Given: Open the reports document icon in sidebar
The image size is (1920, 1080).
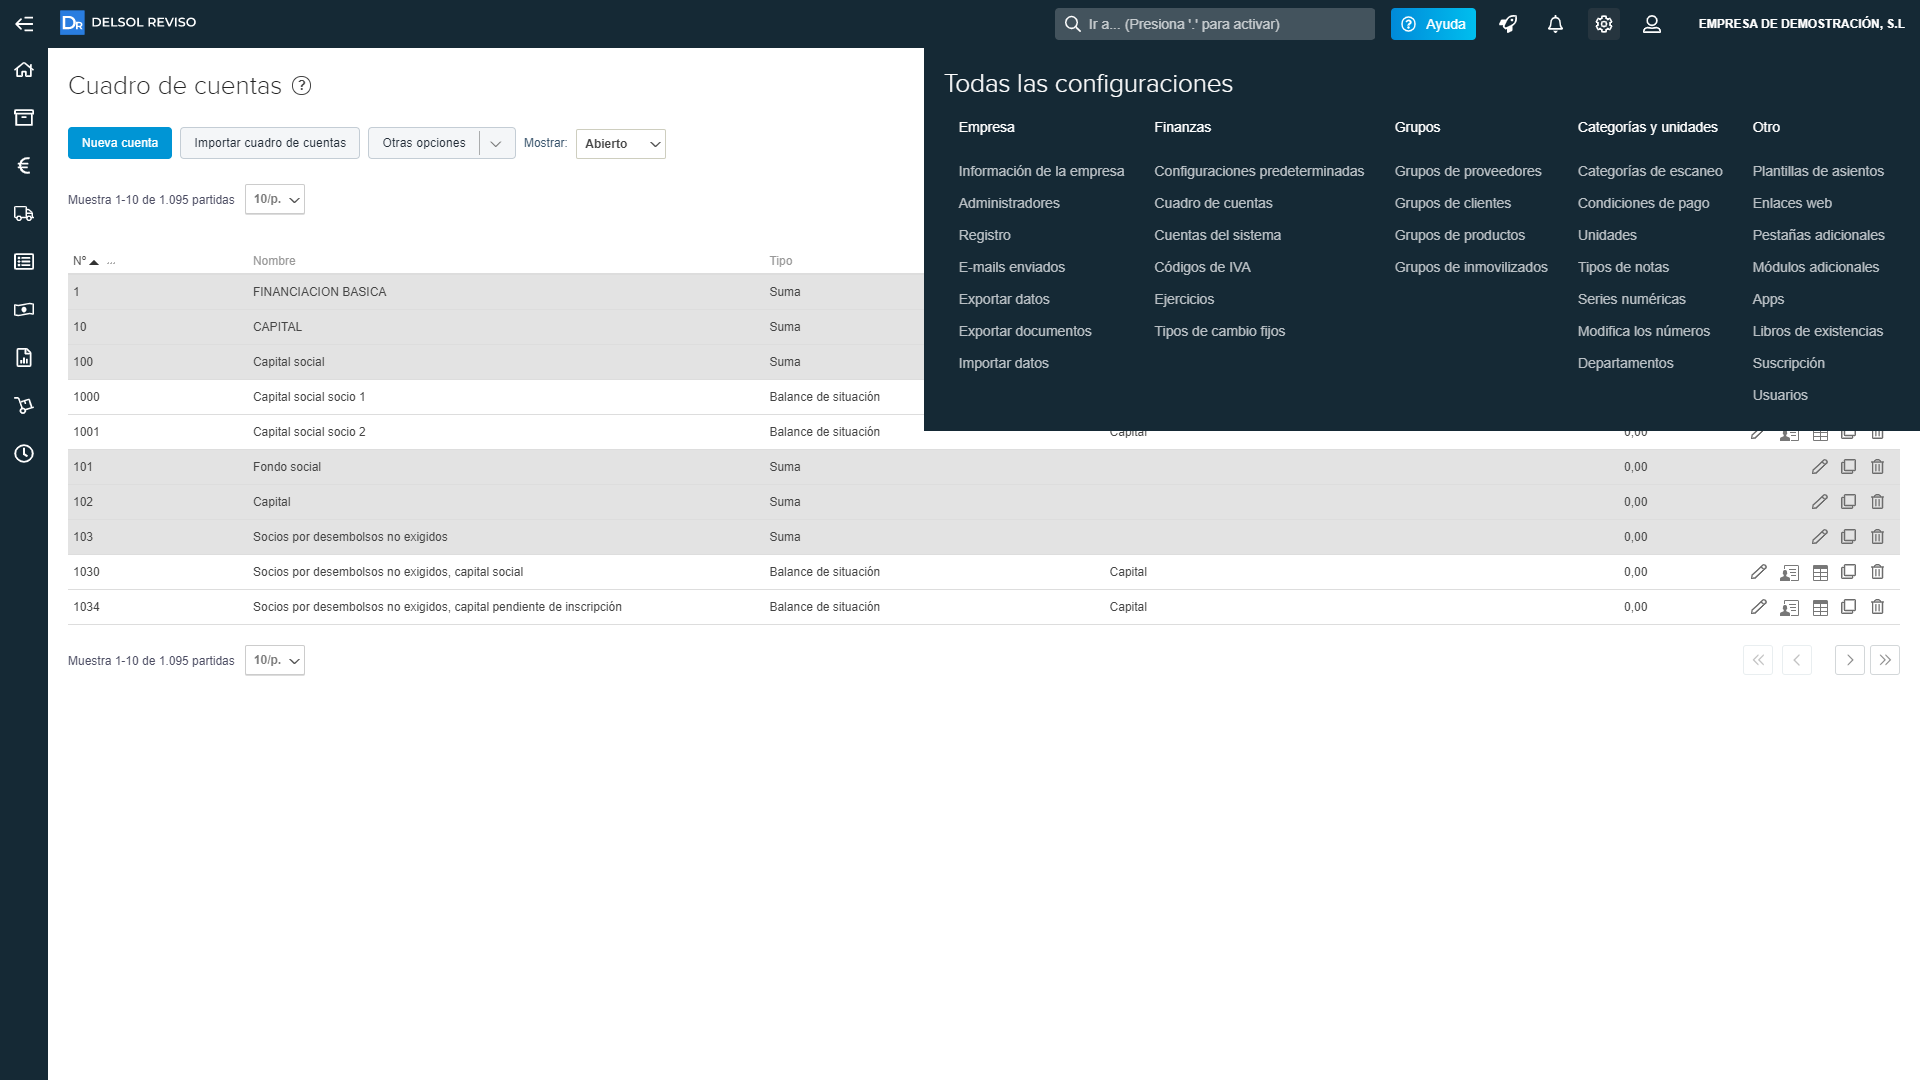Looking at the screenshot, I should point(24,358).
